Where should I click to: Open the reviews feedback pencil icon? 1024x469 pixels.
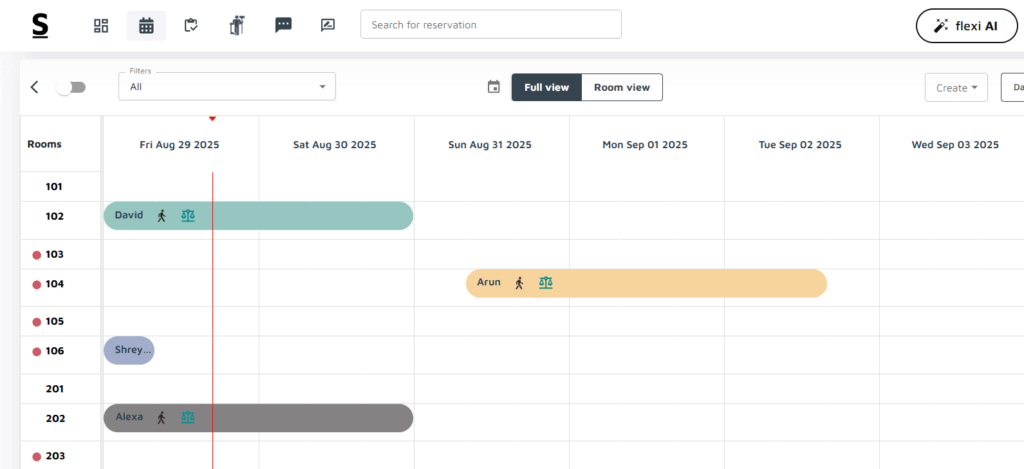328,25
